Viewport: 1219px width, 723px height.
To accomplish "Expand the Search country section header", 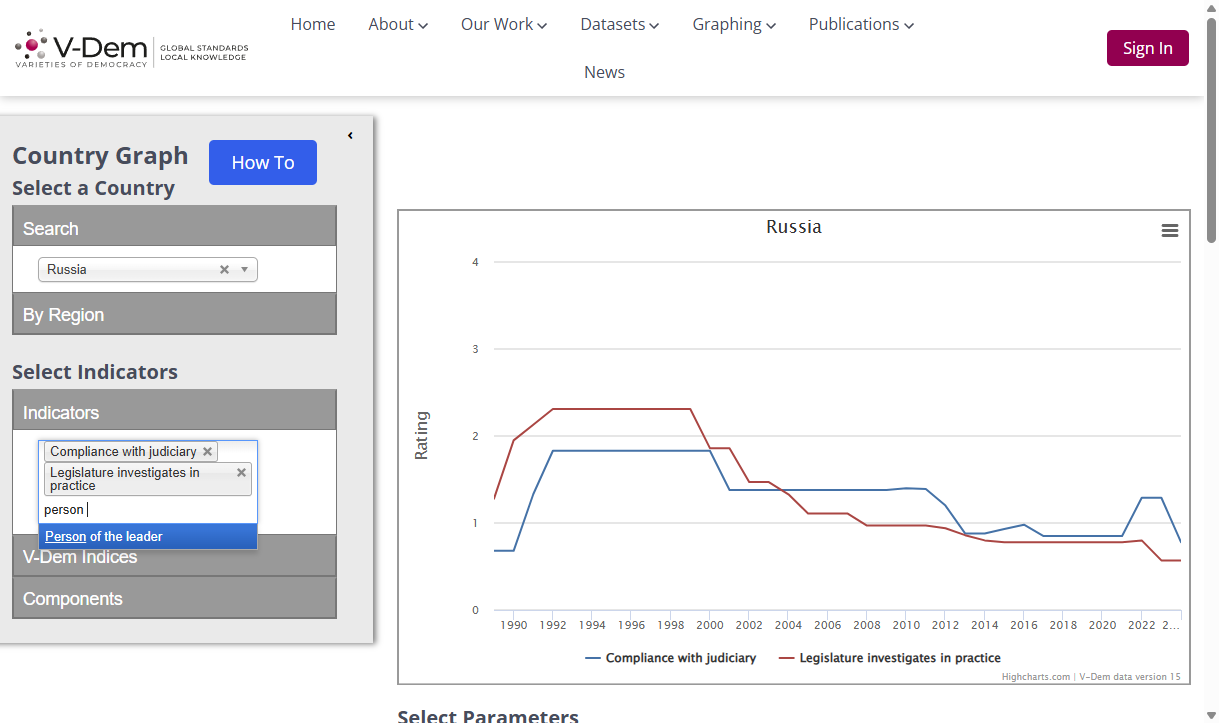I will coord(174,228).
